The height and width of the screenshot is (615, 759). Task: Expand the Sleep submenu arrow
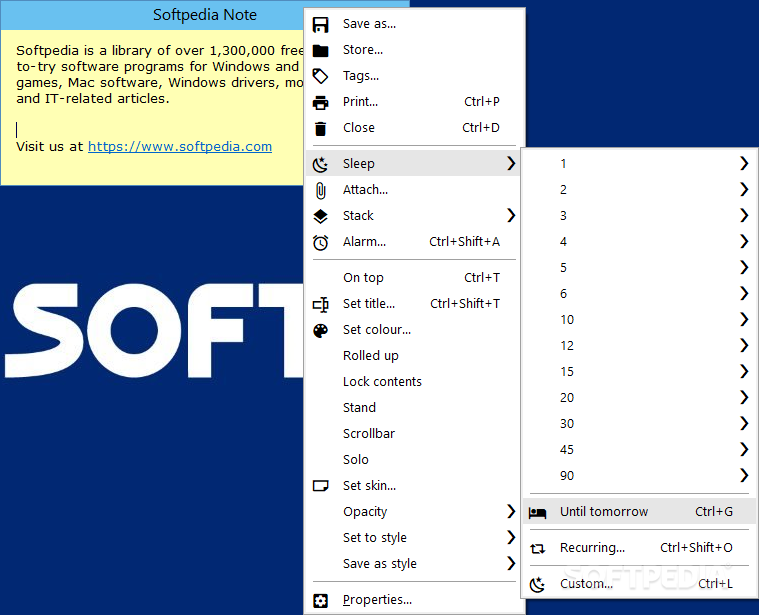(x=511, y=164)
